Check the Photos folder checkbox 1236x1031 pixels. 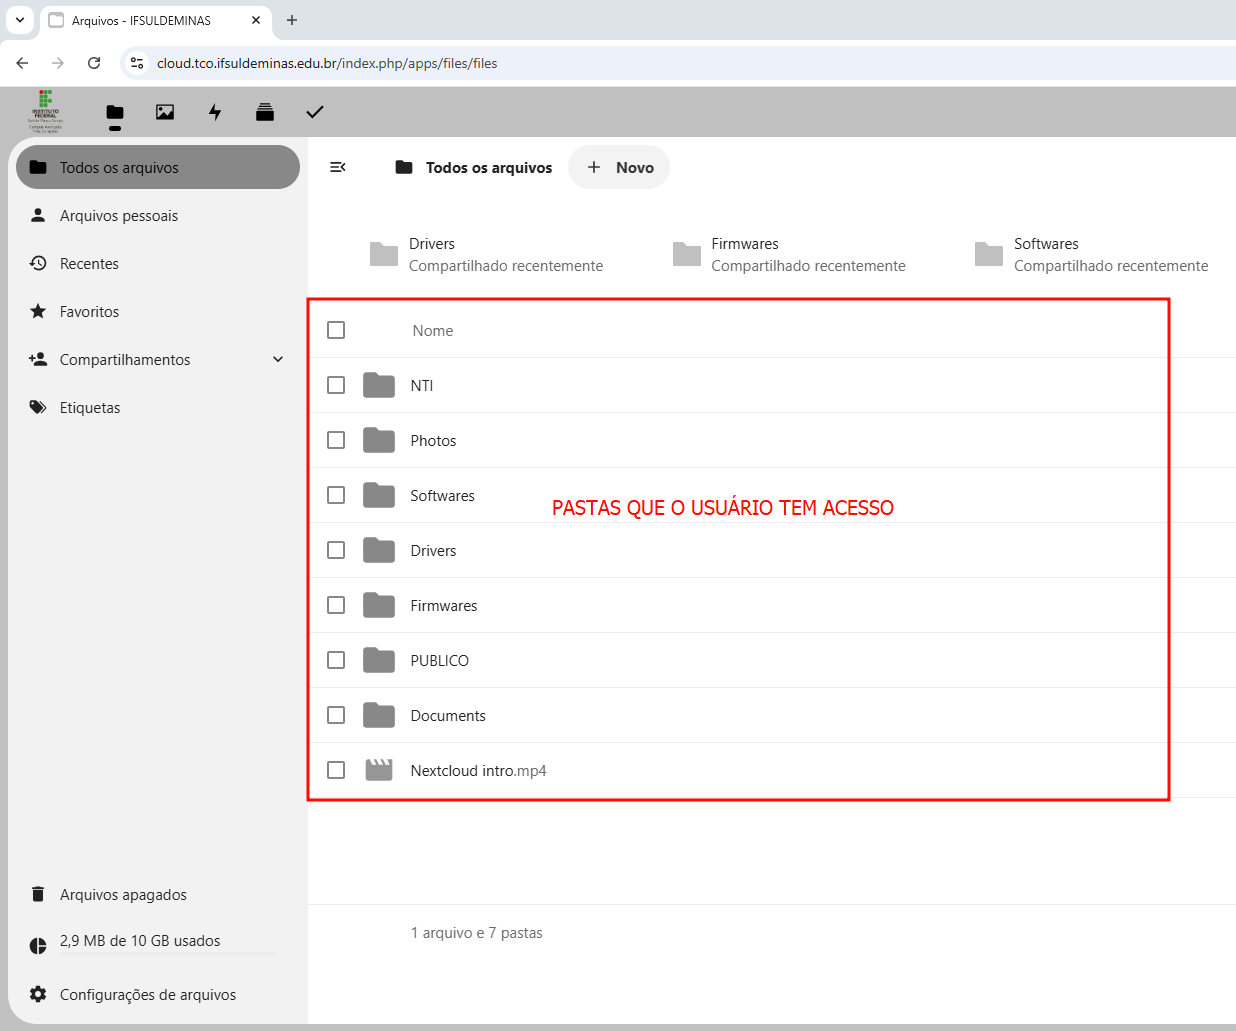pos(336,440)
